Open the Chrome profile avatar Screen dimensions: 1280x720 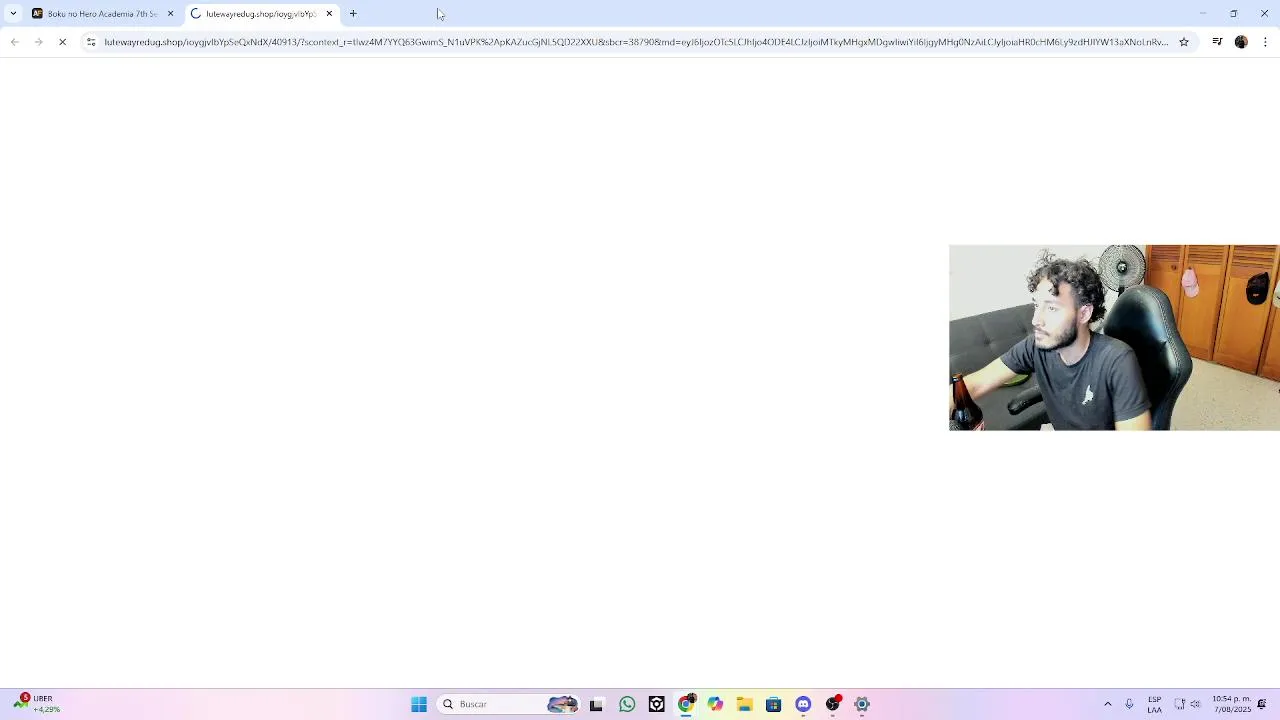coord(1241,42)
